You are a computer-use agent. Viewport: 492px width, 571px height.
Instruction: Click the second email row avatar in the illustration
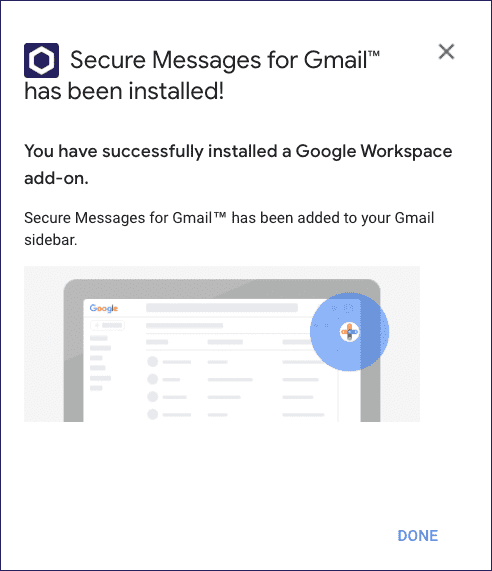coord(153,379)
